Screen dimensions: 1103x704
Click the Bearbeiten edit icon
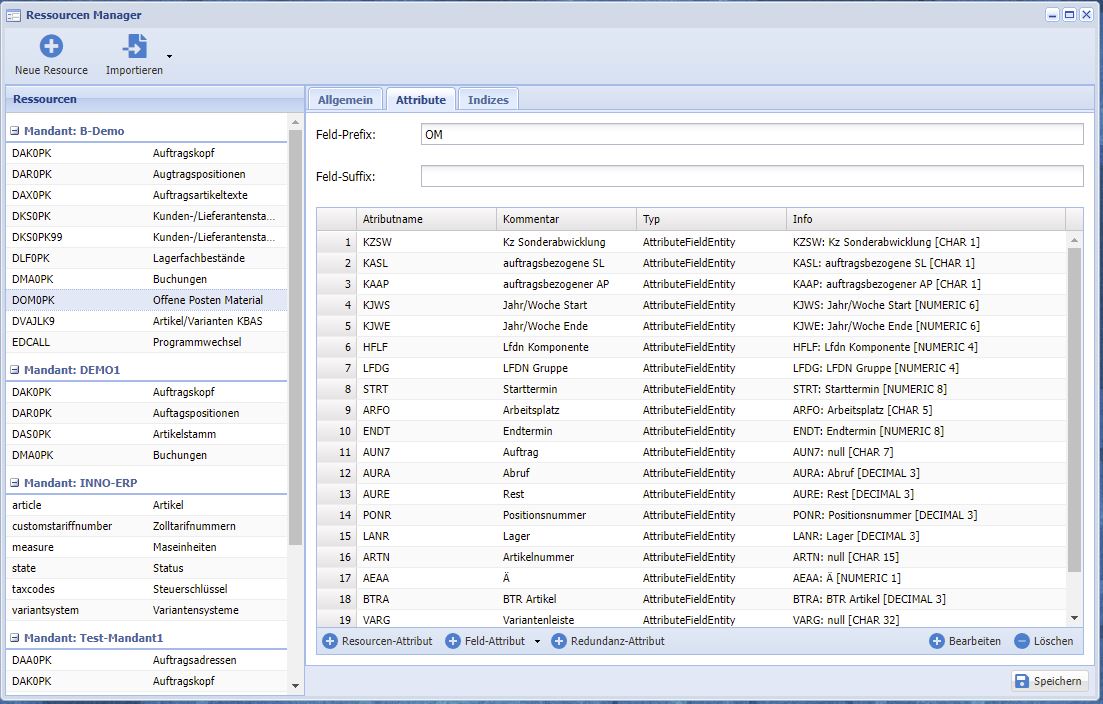pos(937,641)
